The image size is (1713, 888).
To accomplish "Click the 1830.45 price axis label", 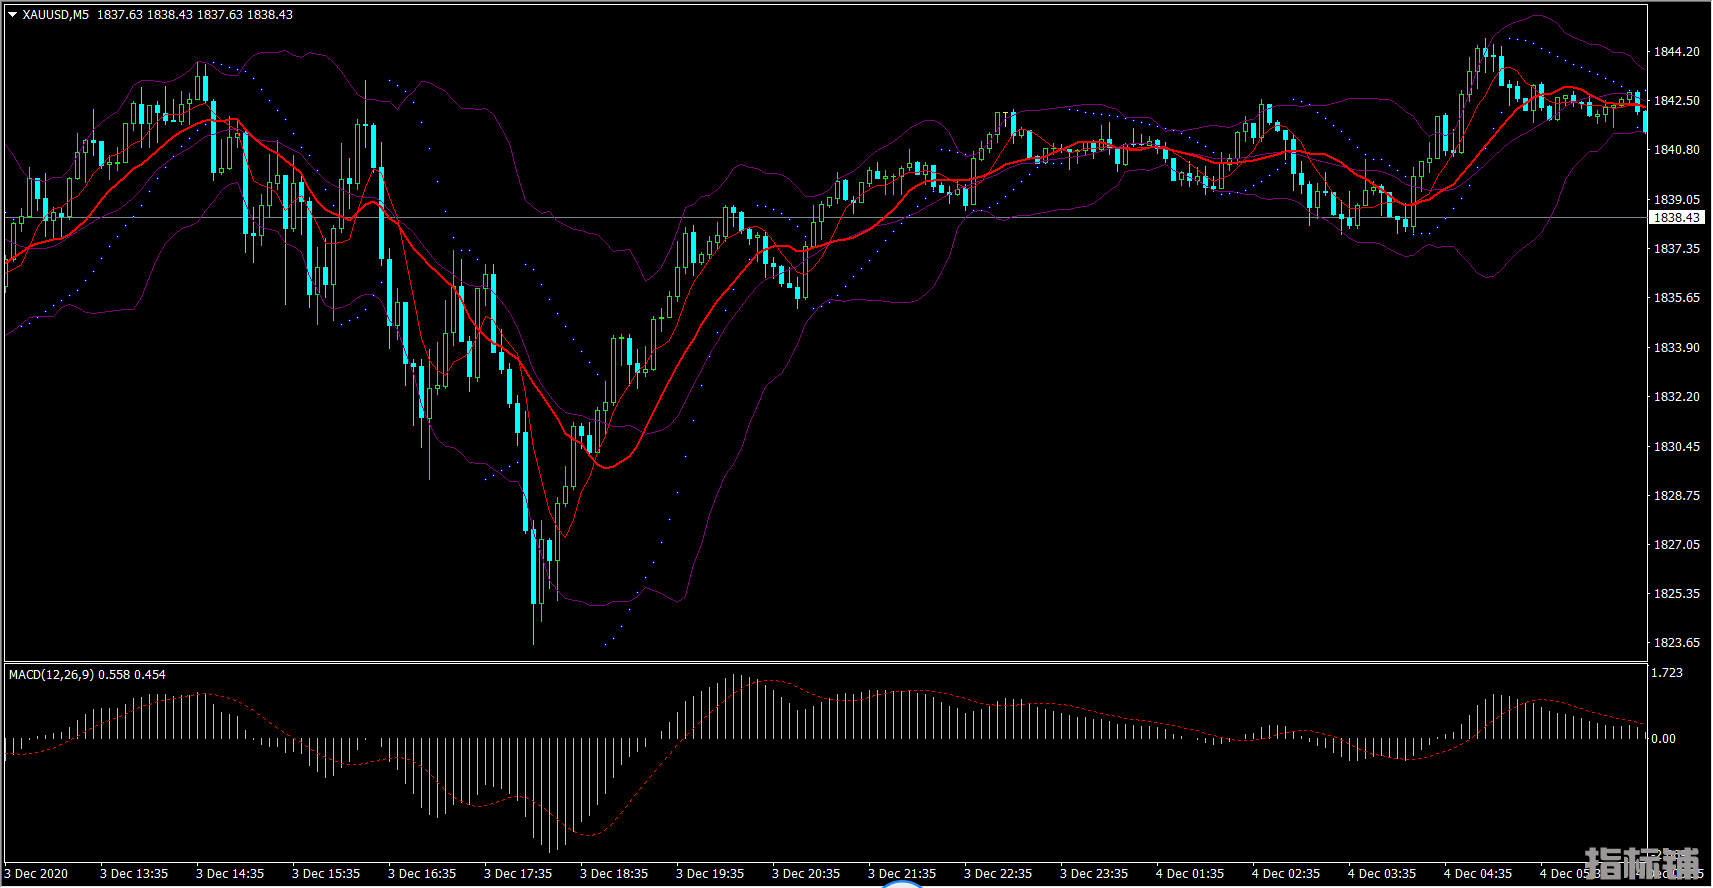I will click(1677, 447).
